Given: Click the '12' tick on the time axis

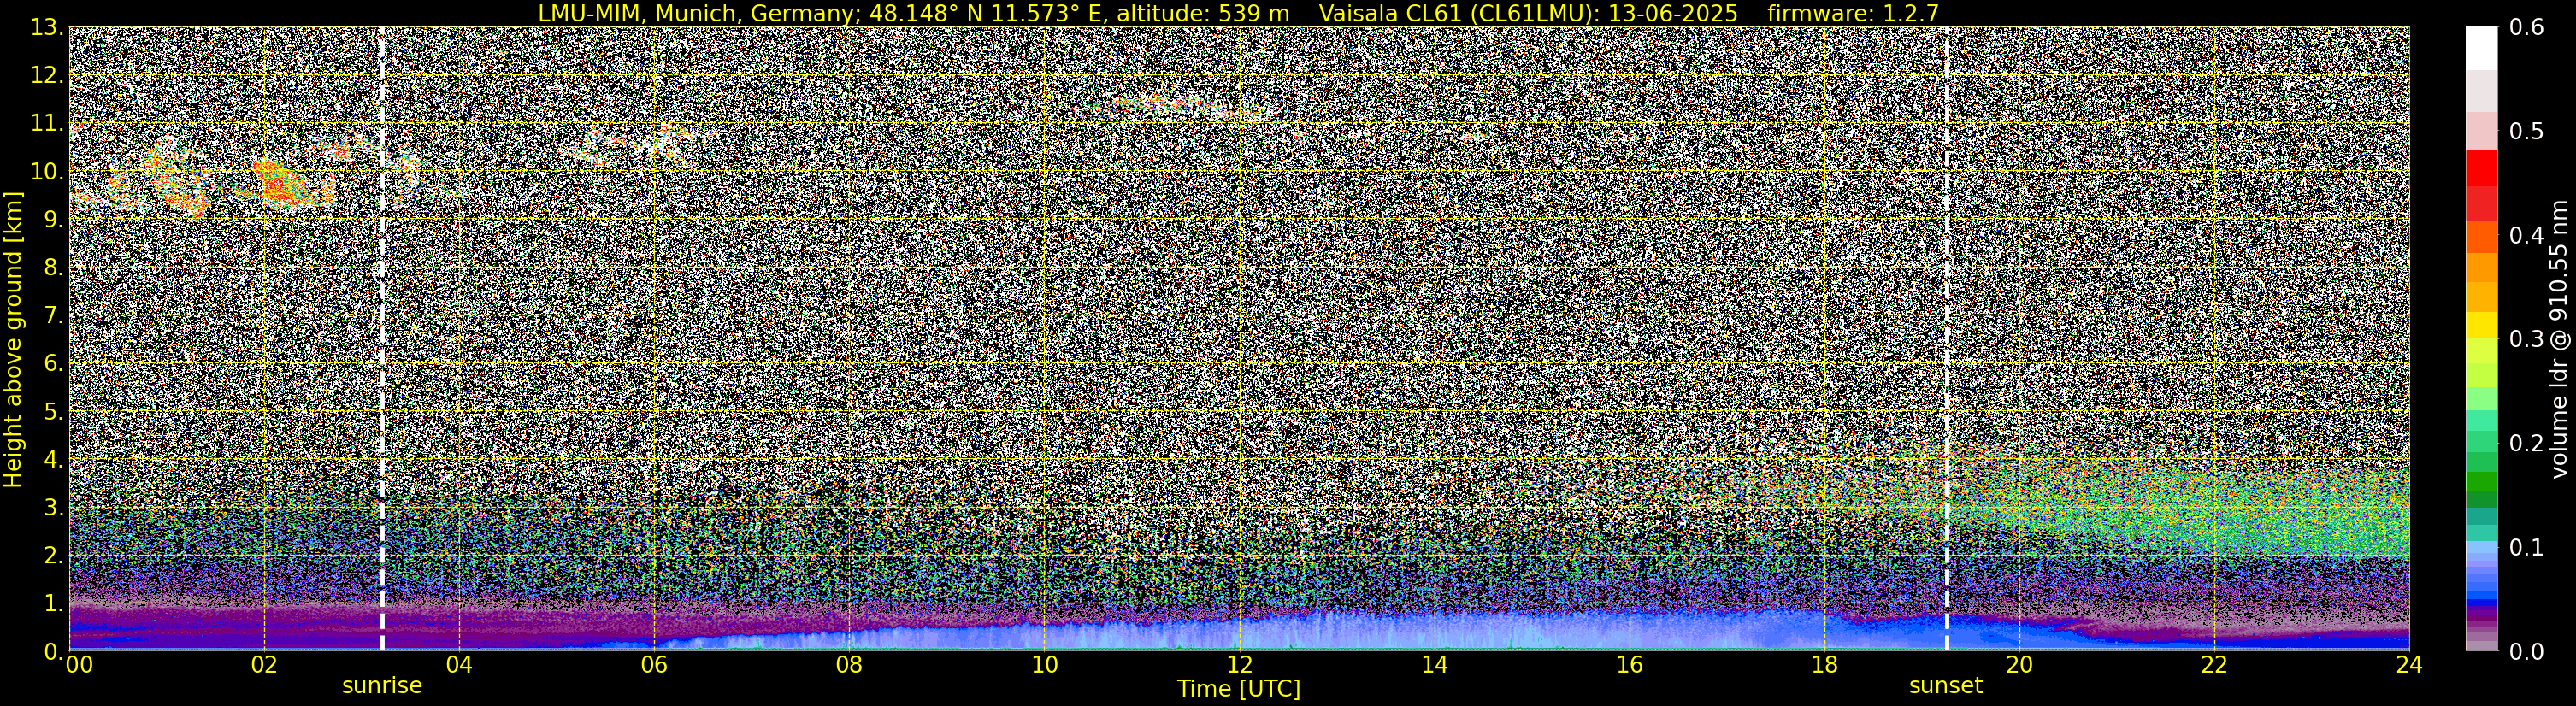Looking at the screenshot, I should pos(1239,664).
